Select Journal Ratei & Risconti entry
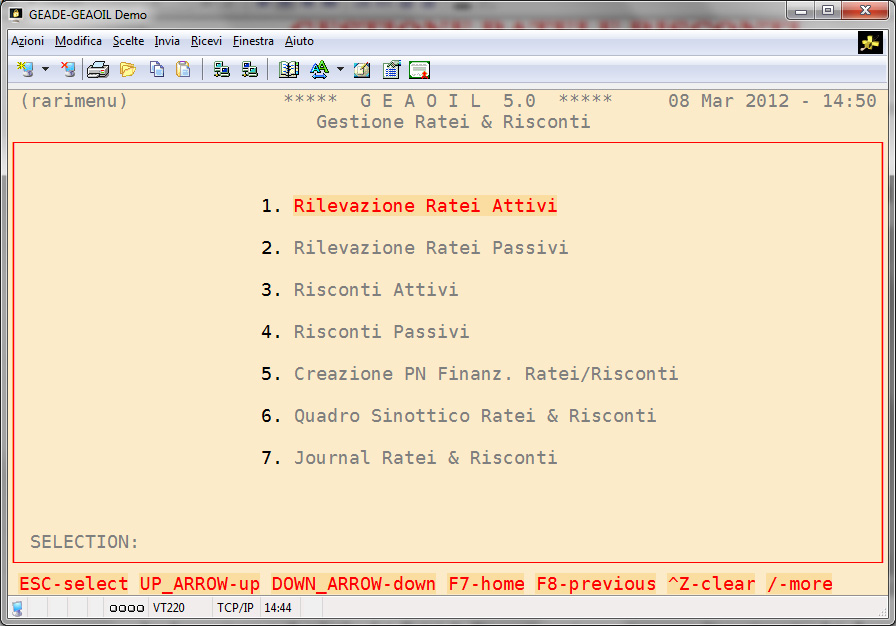The width and height of the screenshot is (896, 626). click(425, 458)
